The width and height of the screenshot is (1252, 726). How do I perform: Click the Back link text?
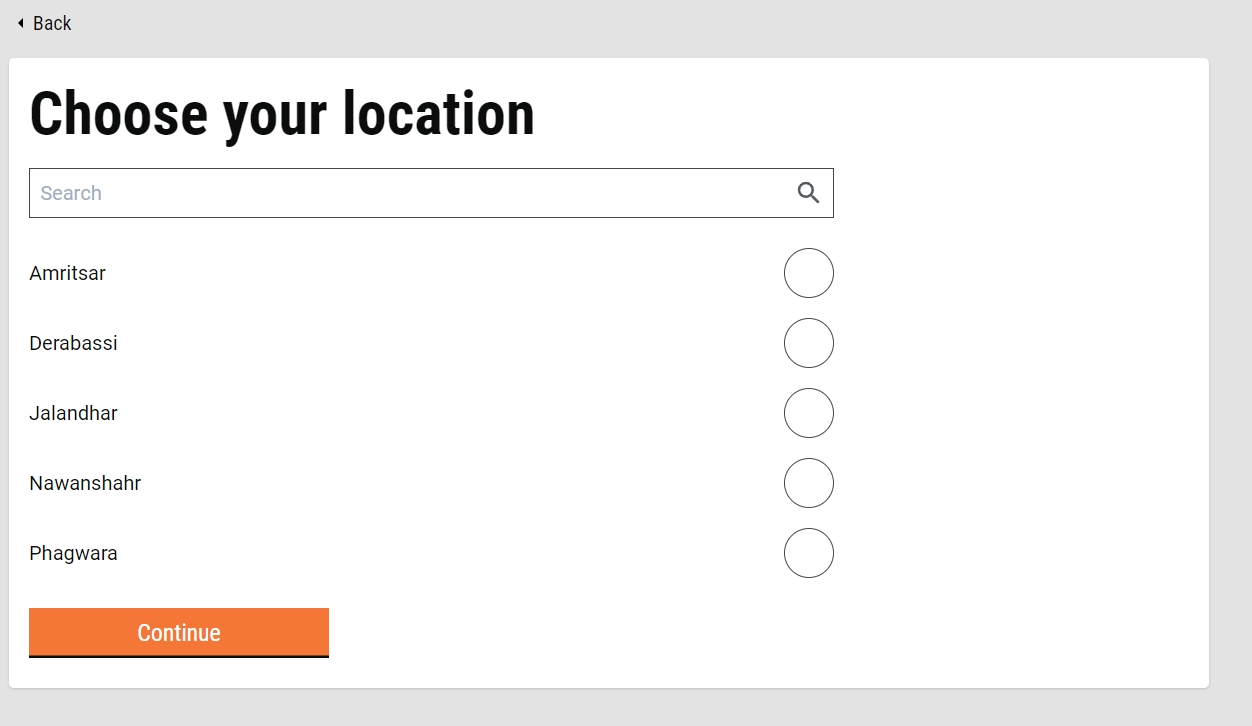pos(52,23)
